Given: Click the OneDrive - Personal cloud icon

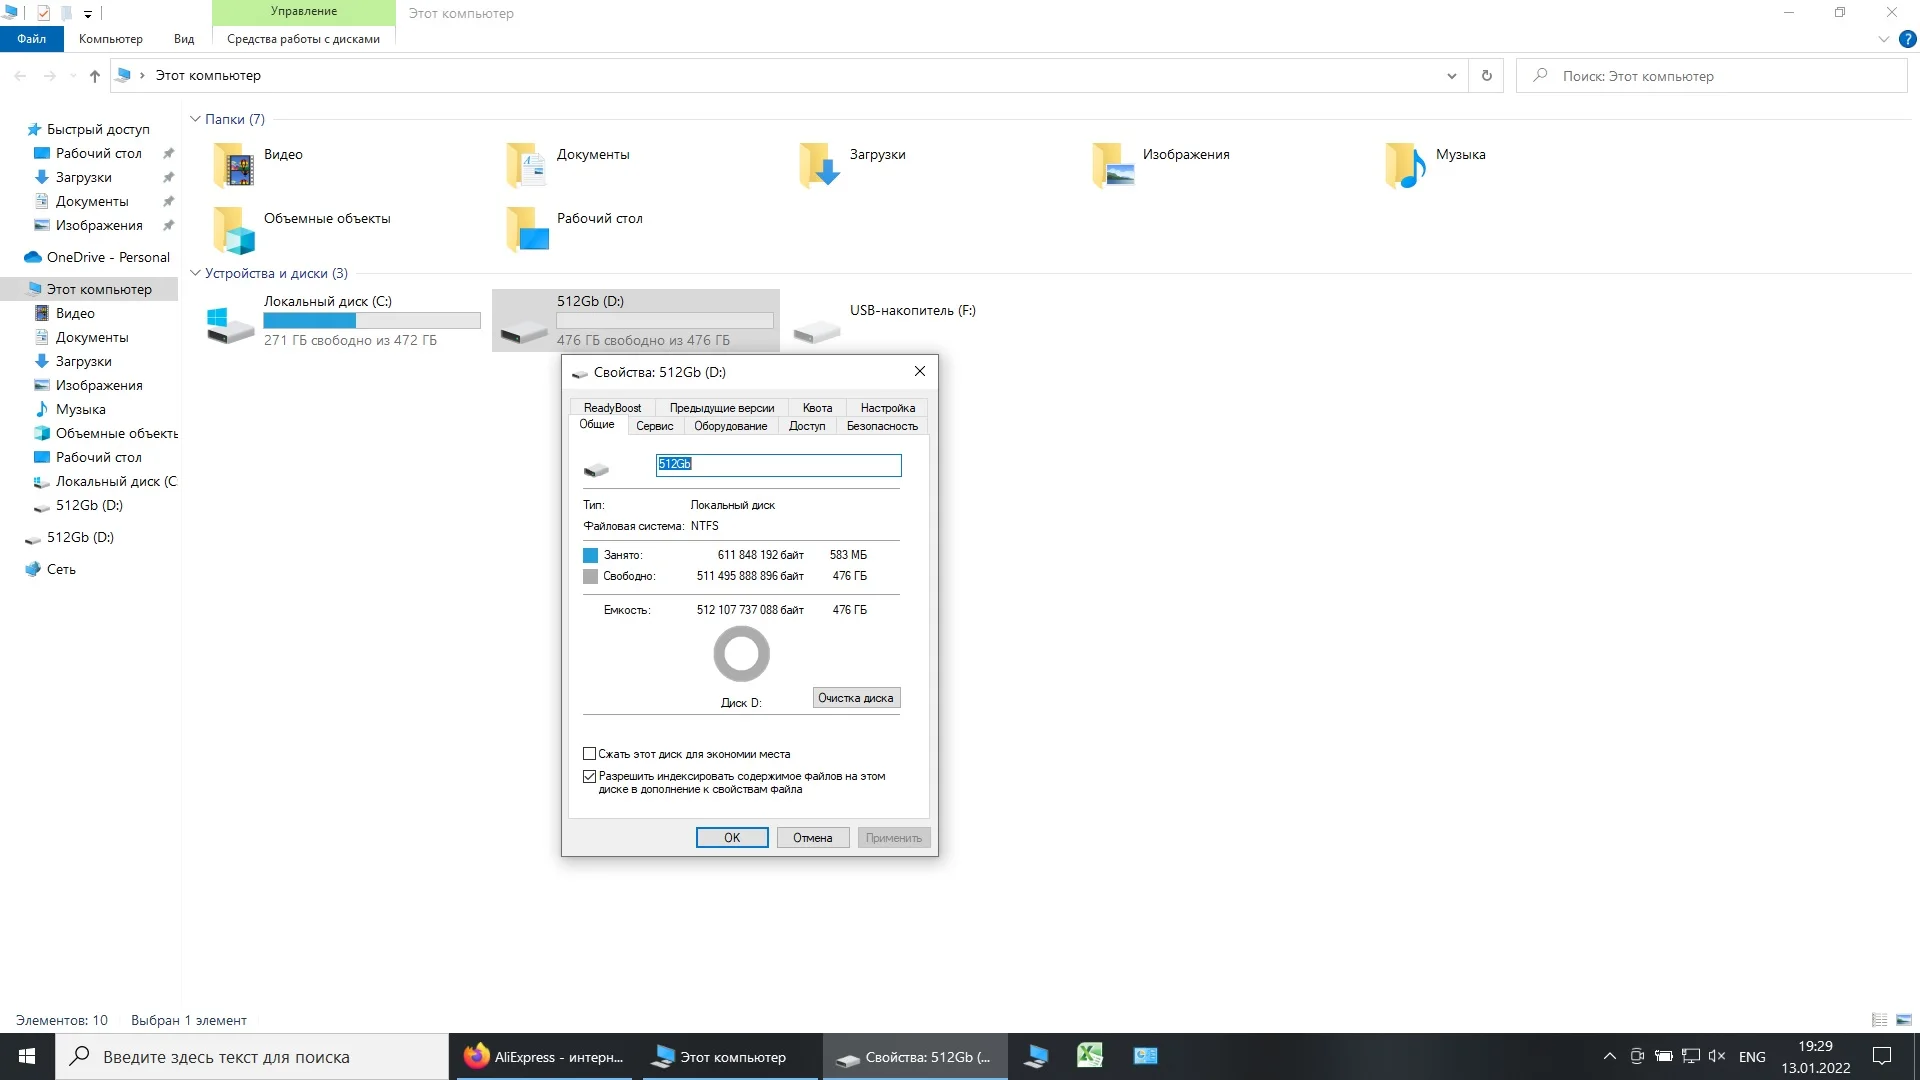Looking at the screenshot, I should 32,257.
